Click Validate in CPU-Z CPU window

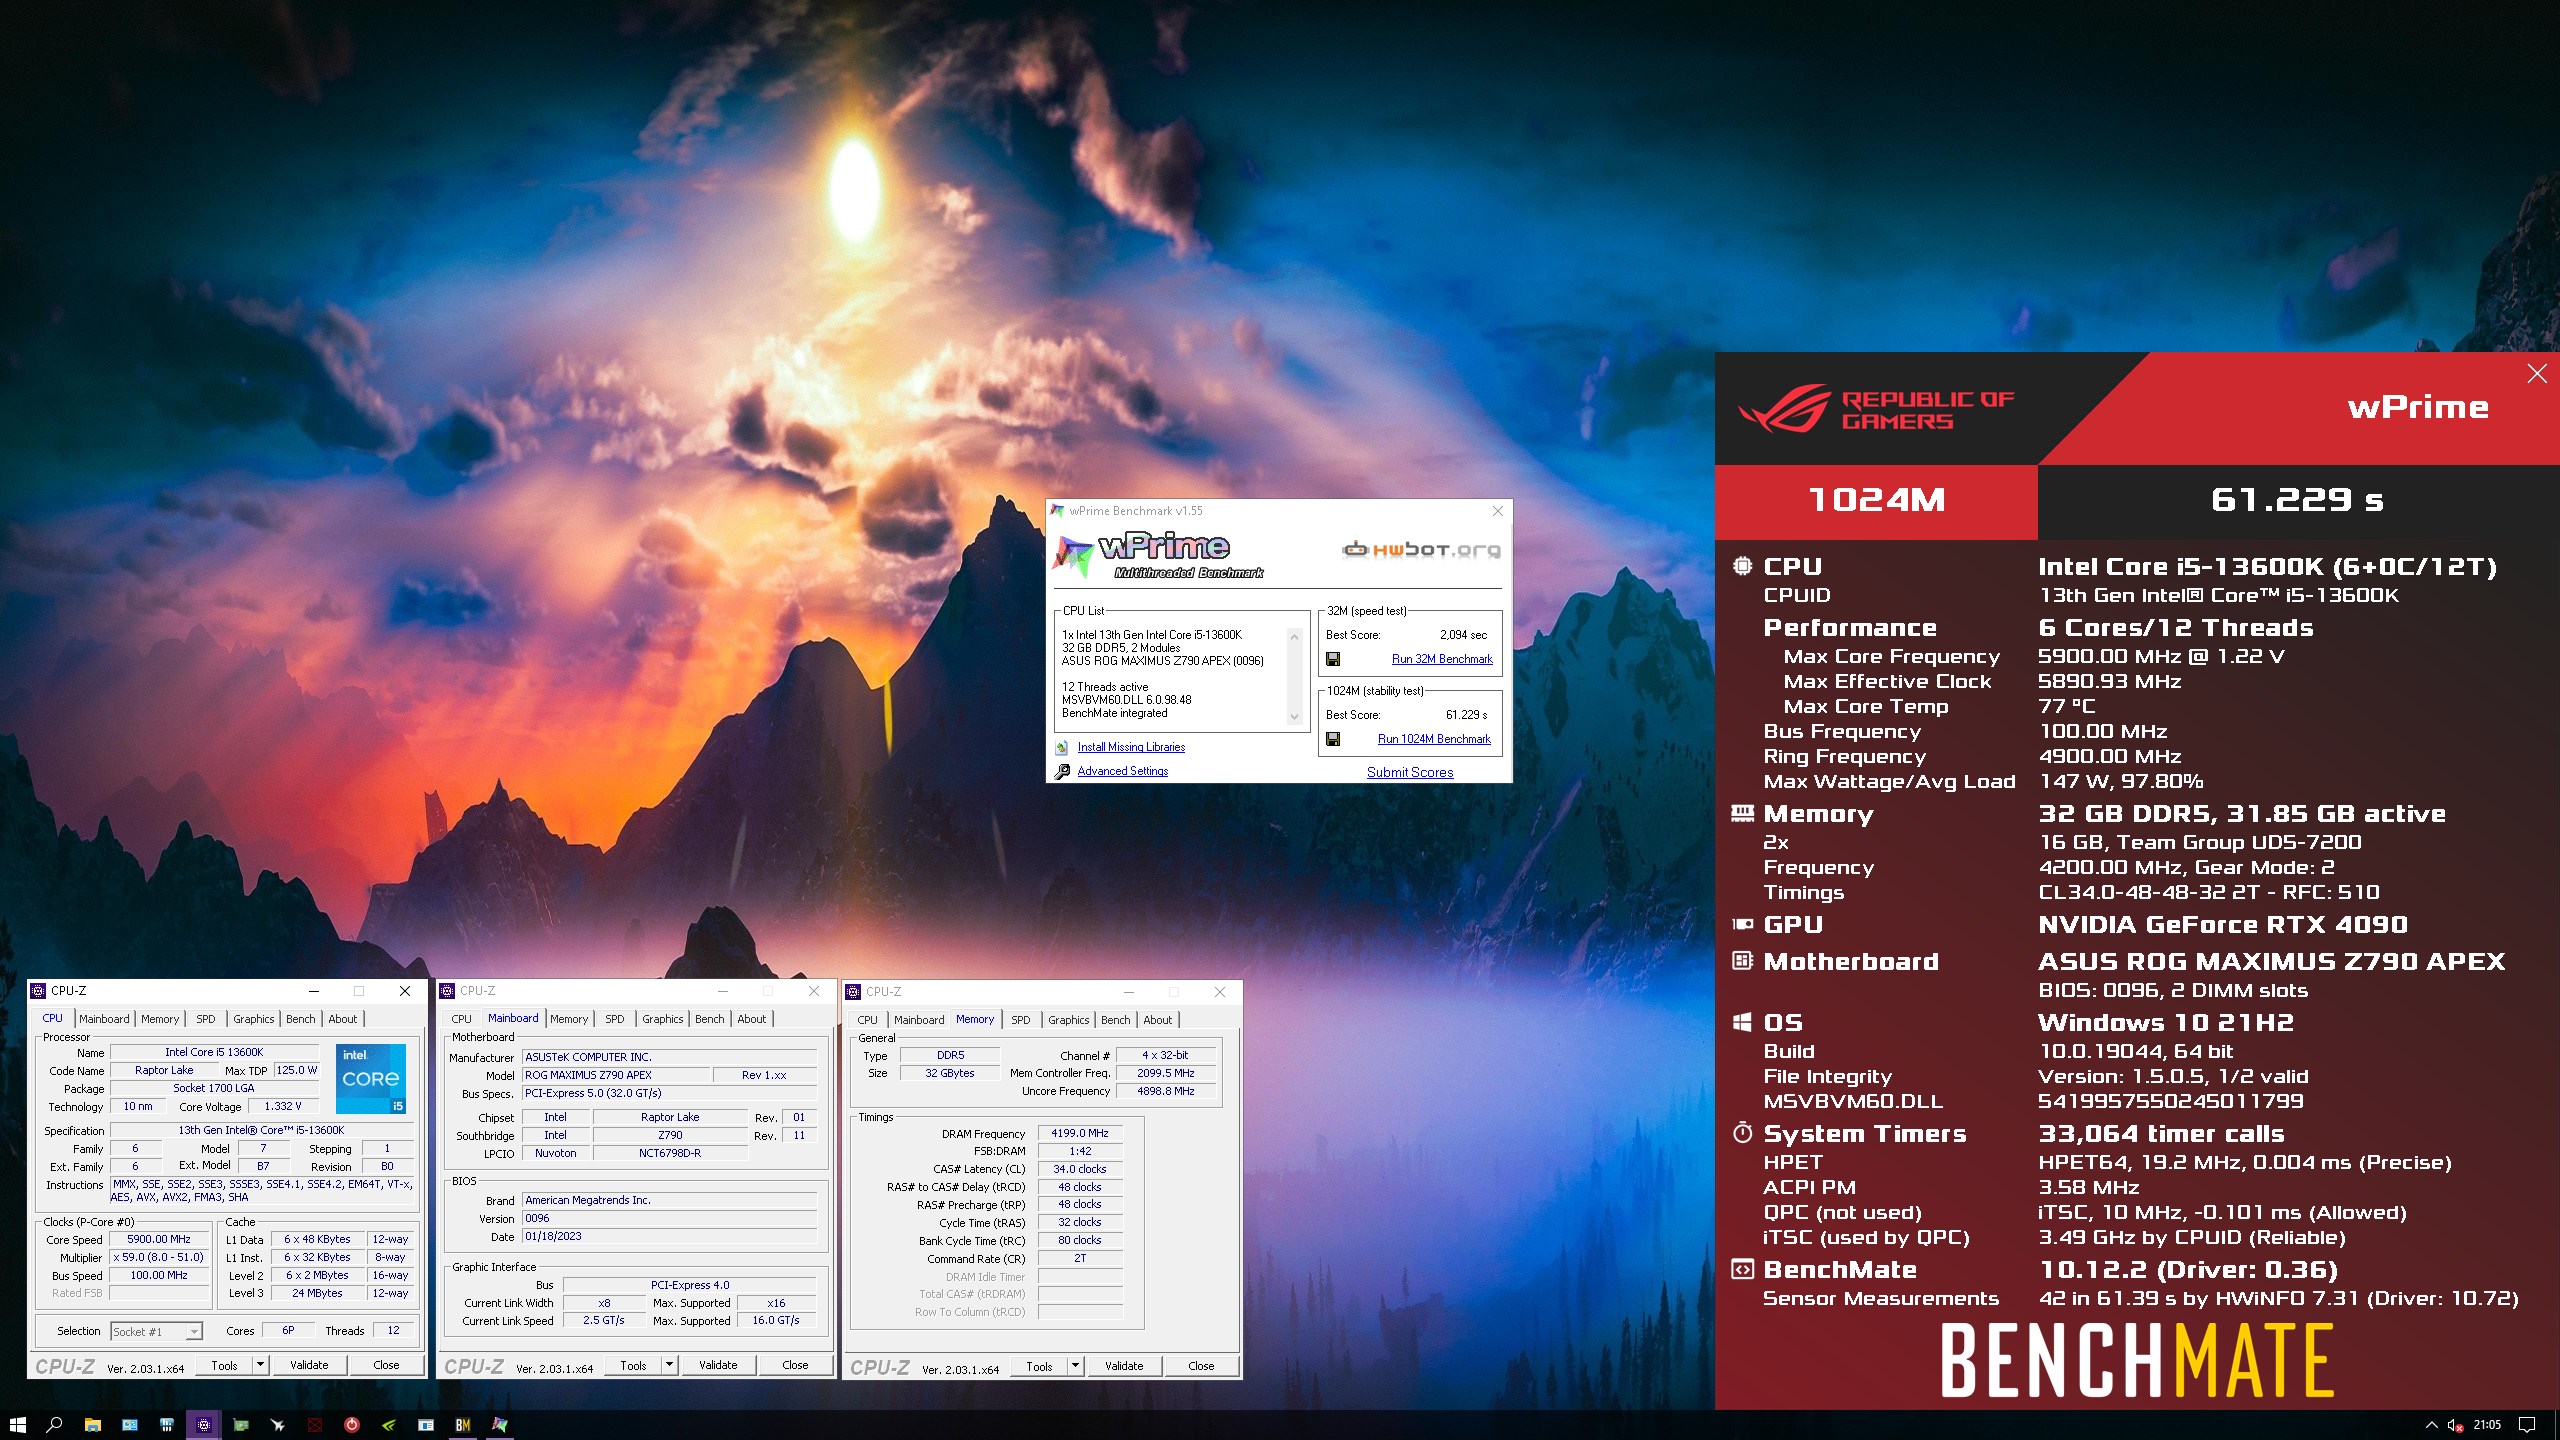pos(309,1365)
